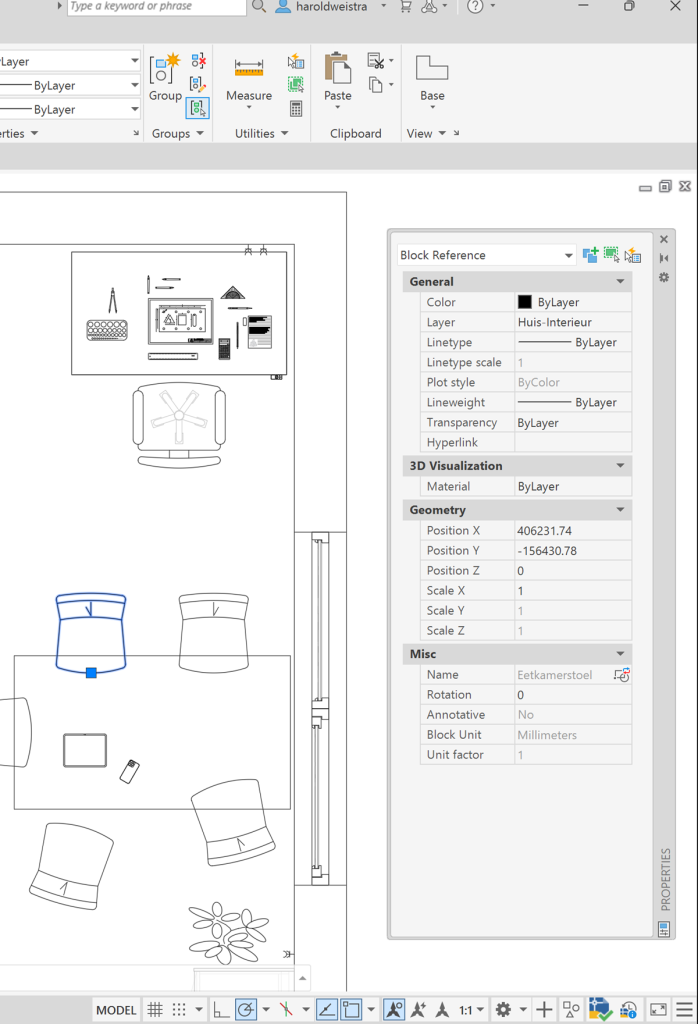
Task: Click the keyword search field
Action: [x=157, y=7]
